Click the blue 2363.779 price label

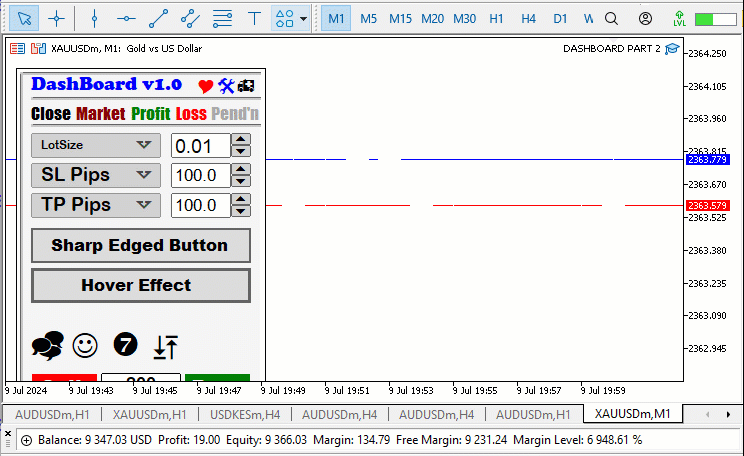pyautogui.click(x=708, y=159)
